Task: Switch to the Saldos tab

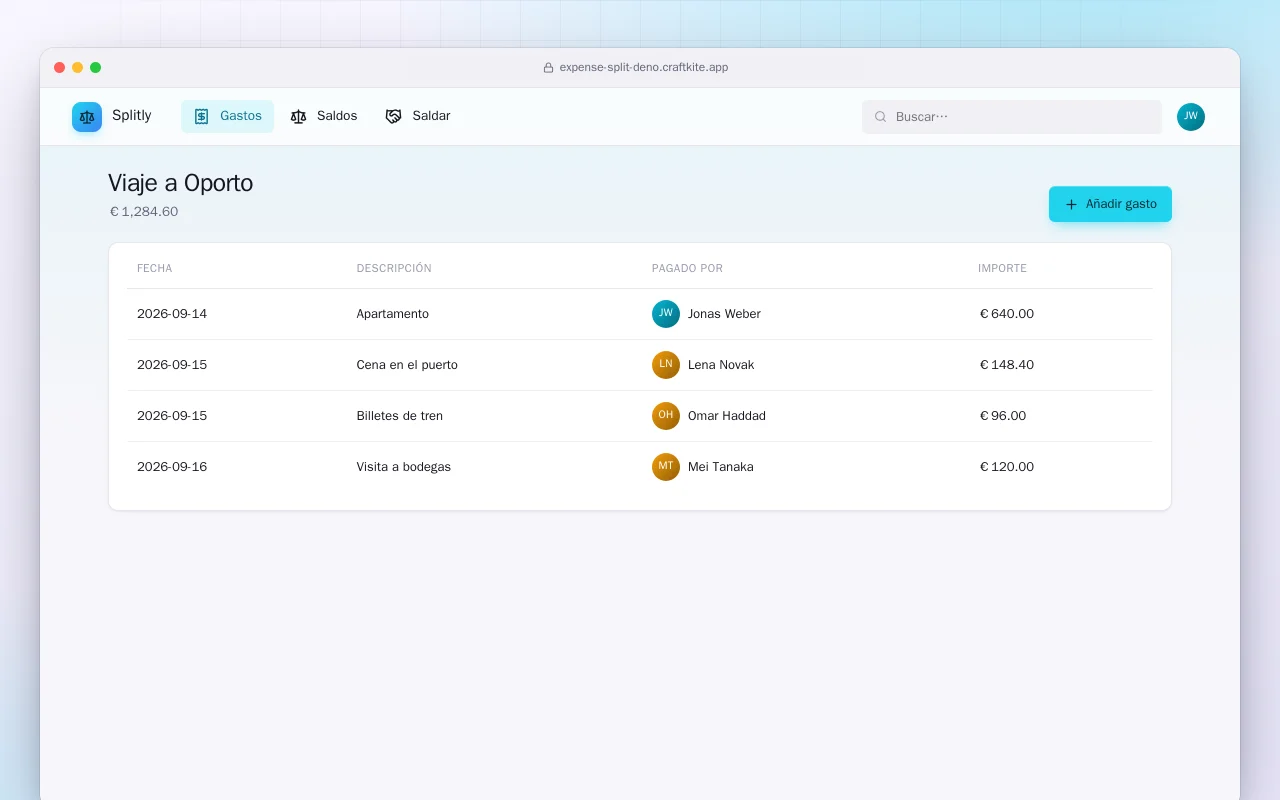Action: pyautogui.click(x=324, y=116)
